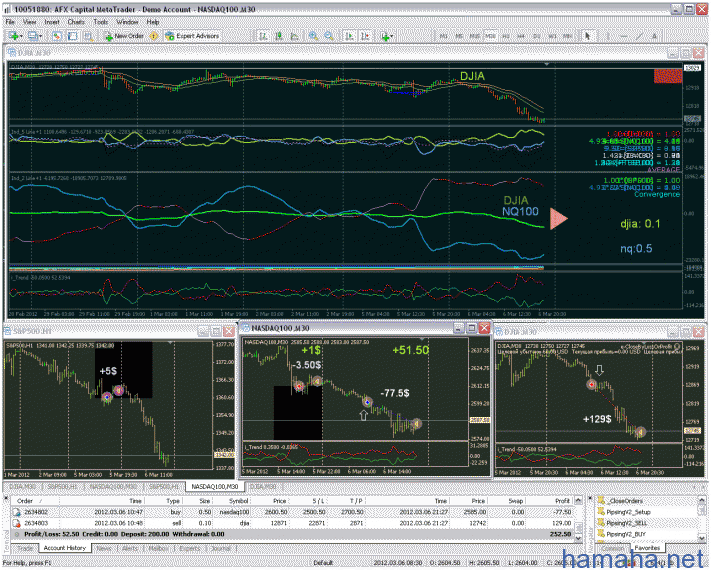Click the New Chart toolbar icon
The width and height of the screenshot is (711, 570).
pyautogui.click(x=13, y=36)
